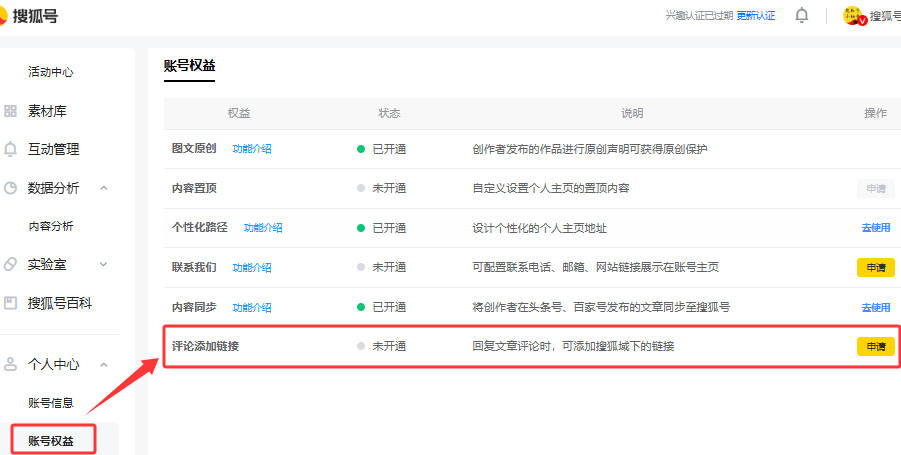Click the 图文原创 row title
The image size is (901, 455).
click(194, 149)
